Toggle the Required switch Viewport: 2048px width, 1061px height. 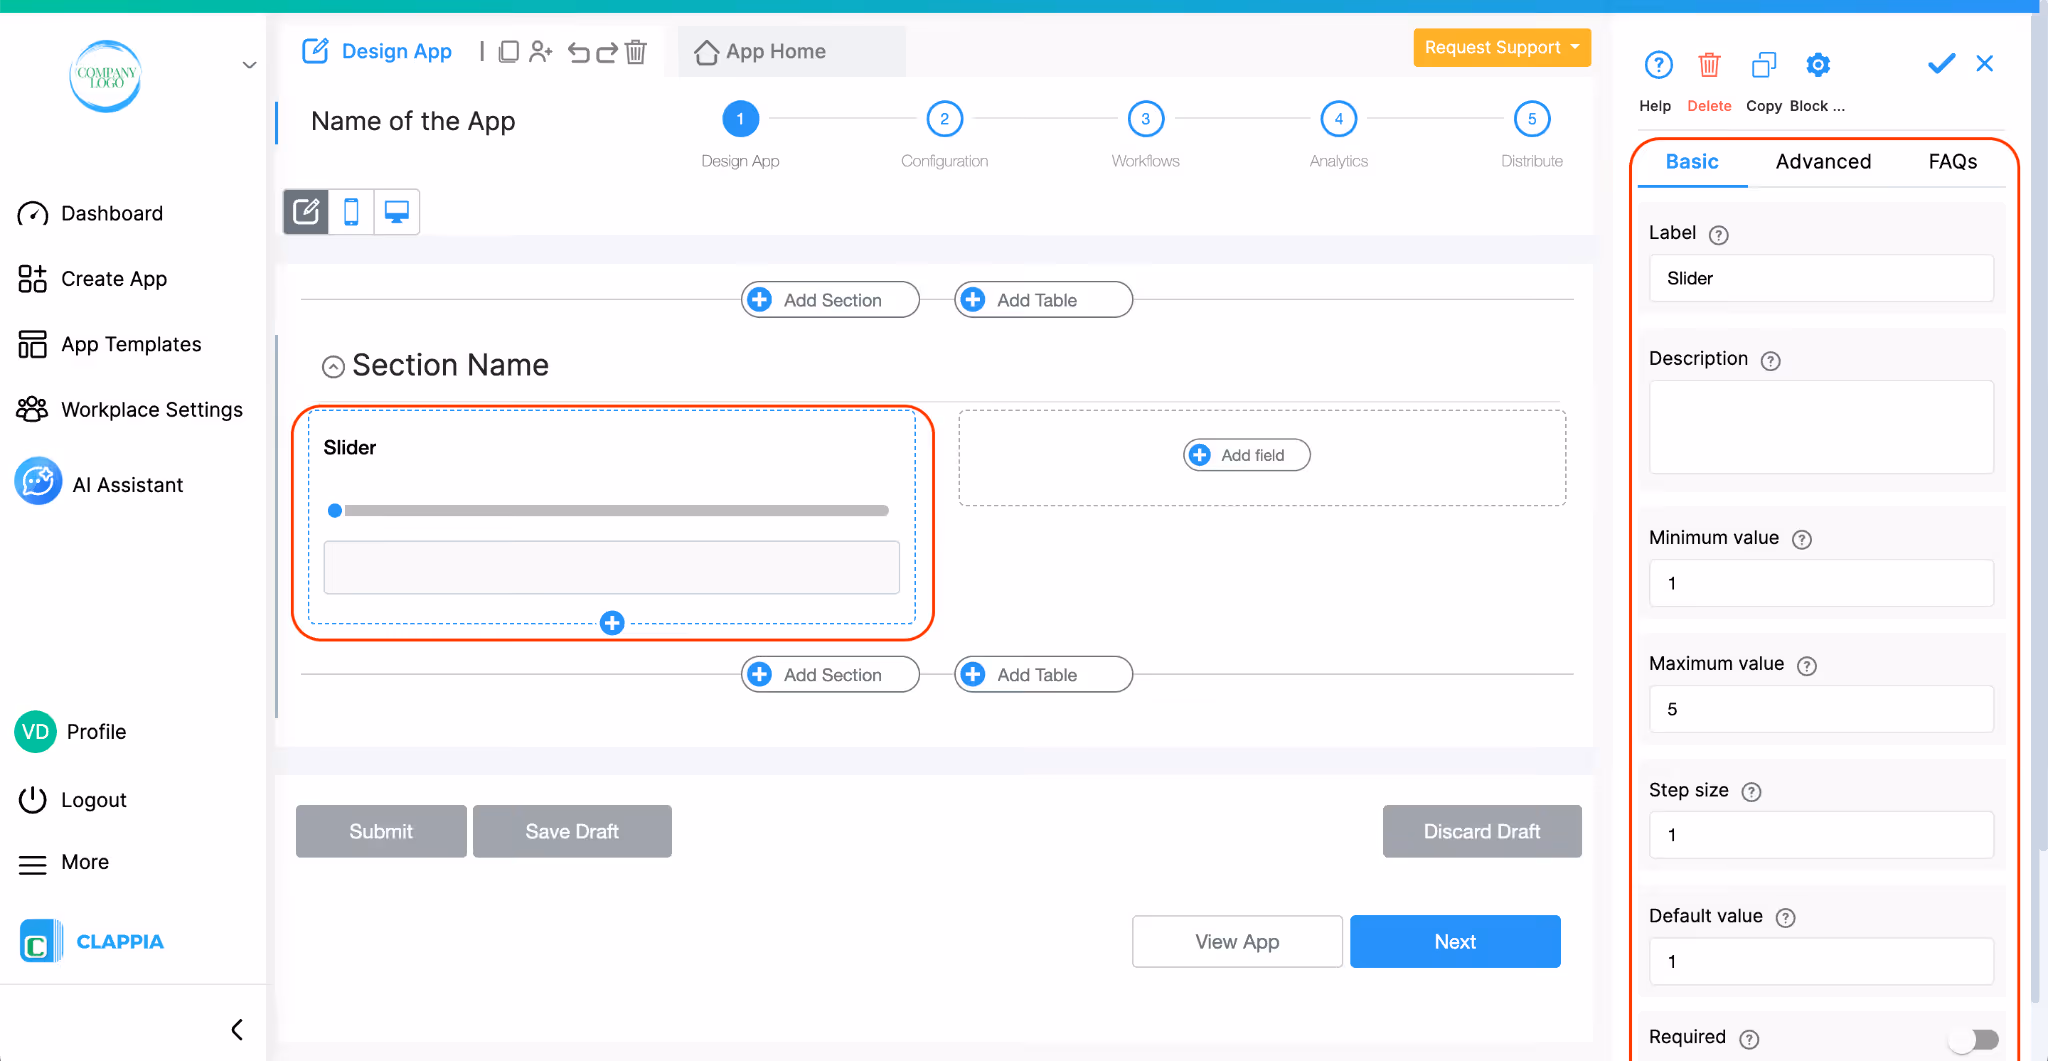1973,1040
